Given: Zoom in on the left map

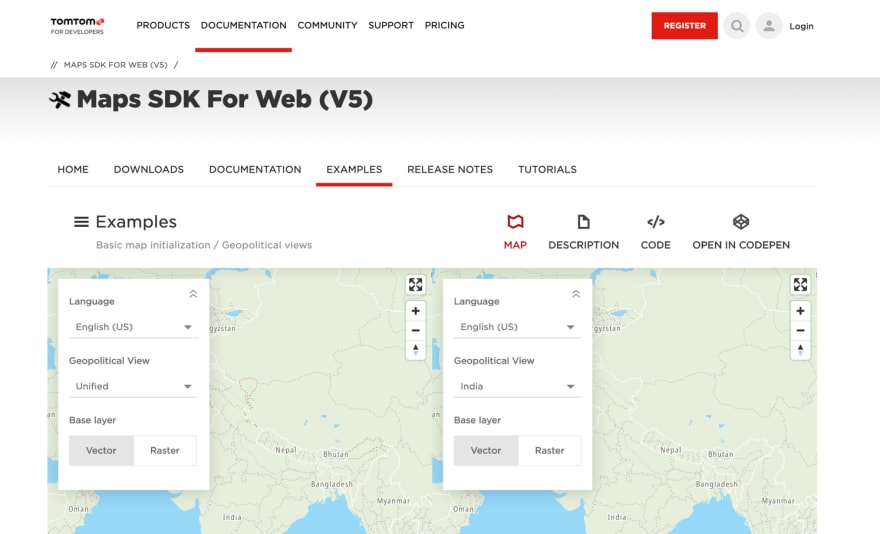Looking at the screenshot, I should (415, 311).
